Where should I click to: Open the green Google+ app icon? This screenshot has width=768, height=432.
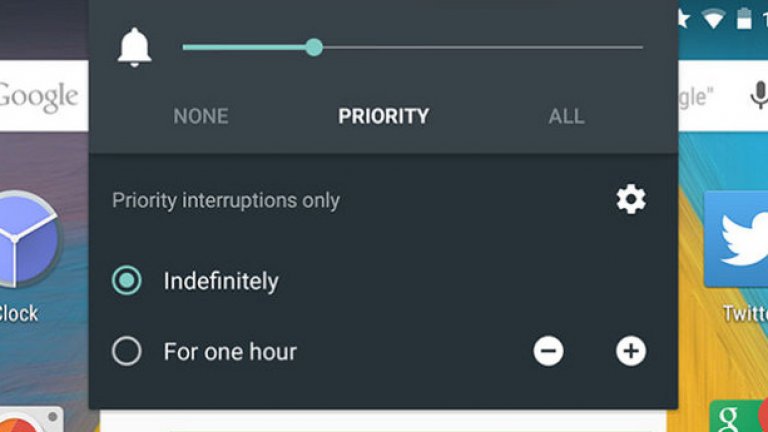[x=730, y=418]
